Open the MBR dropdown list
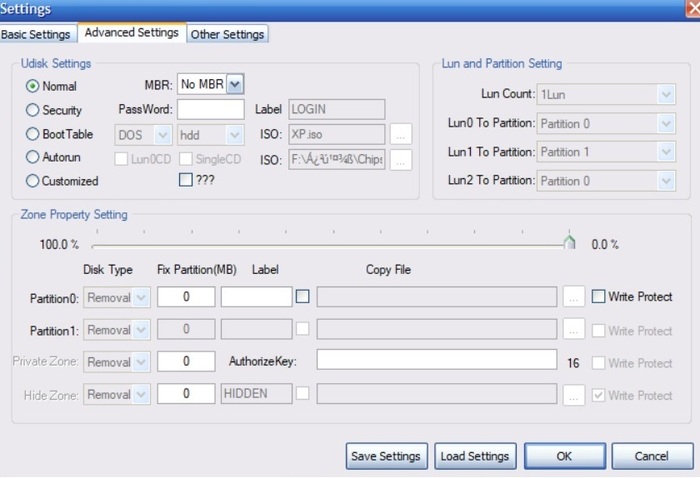700x478 pixels. [x=235, y=85]
